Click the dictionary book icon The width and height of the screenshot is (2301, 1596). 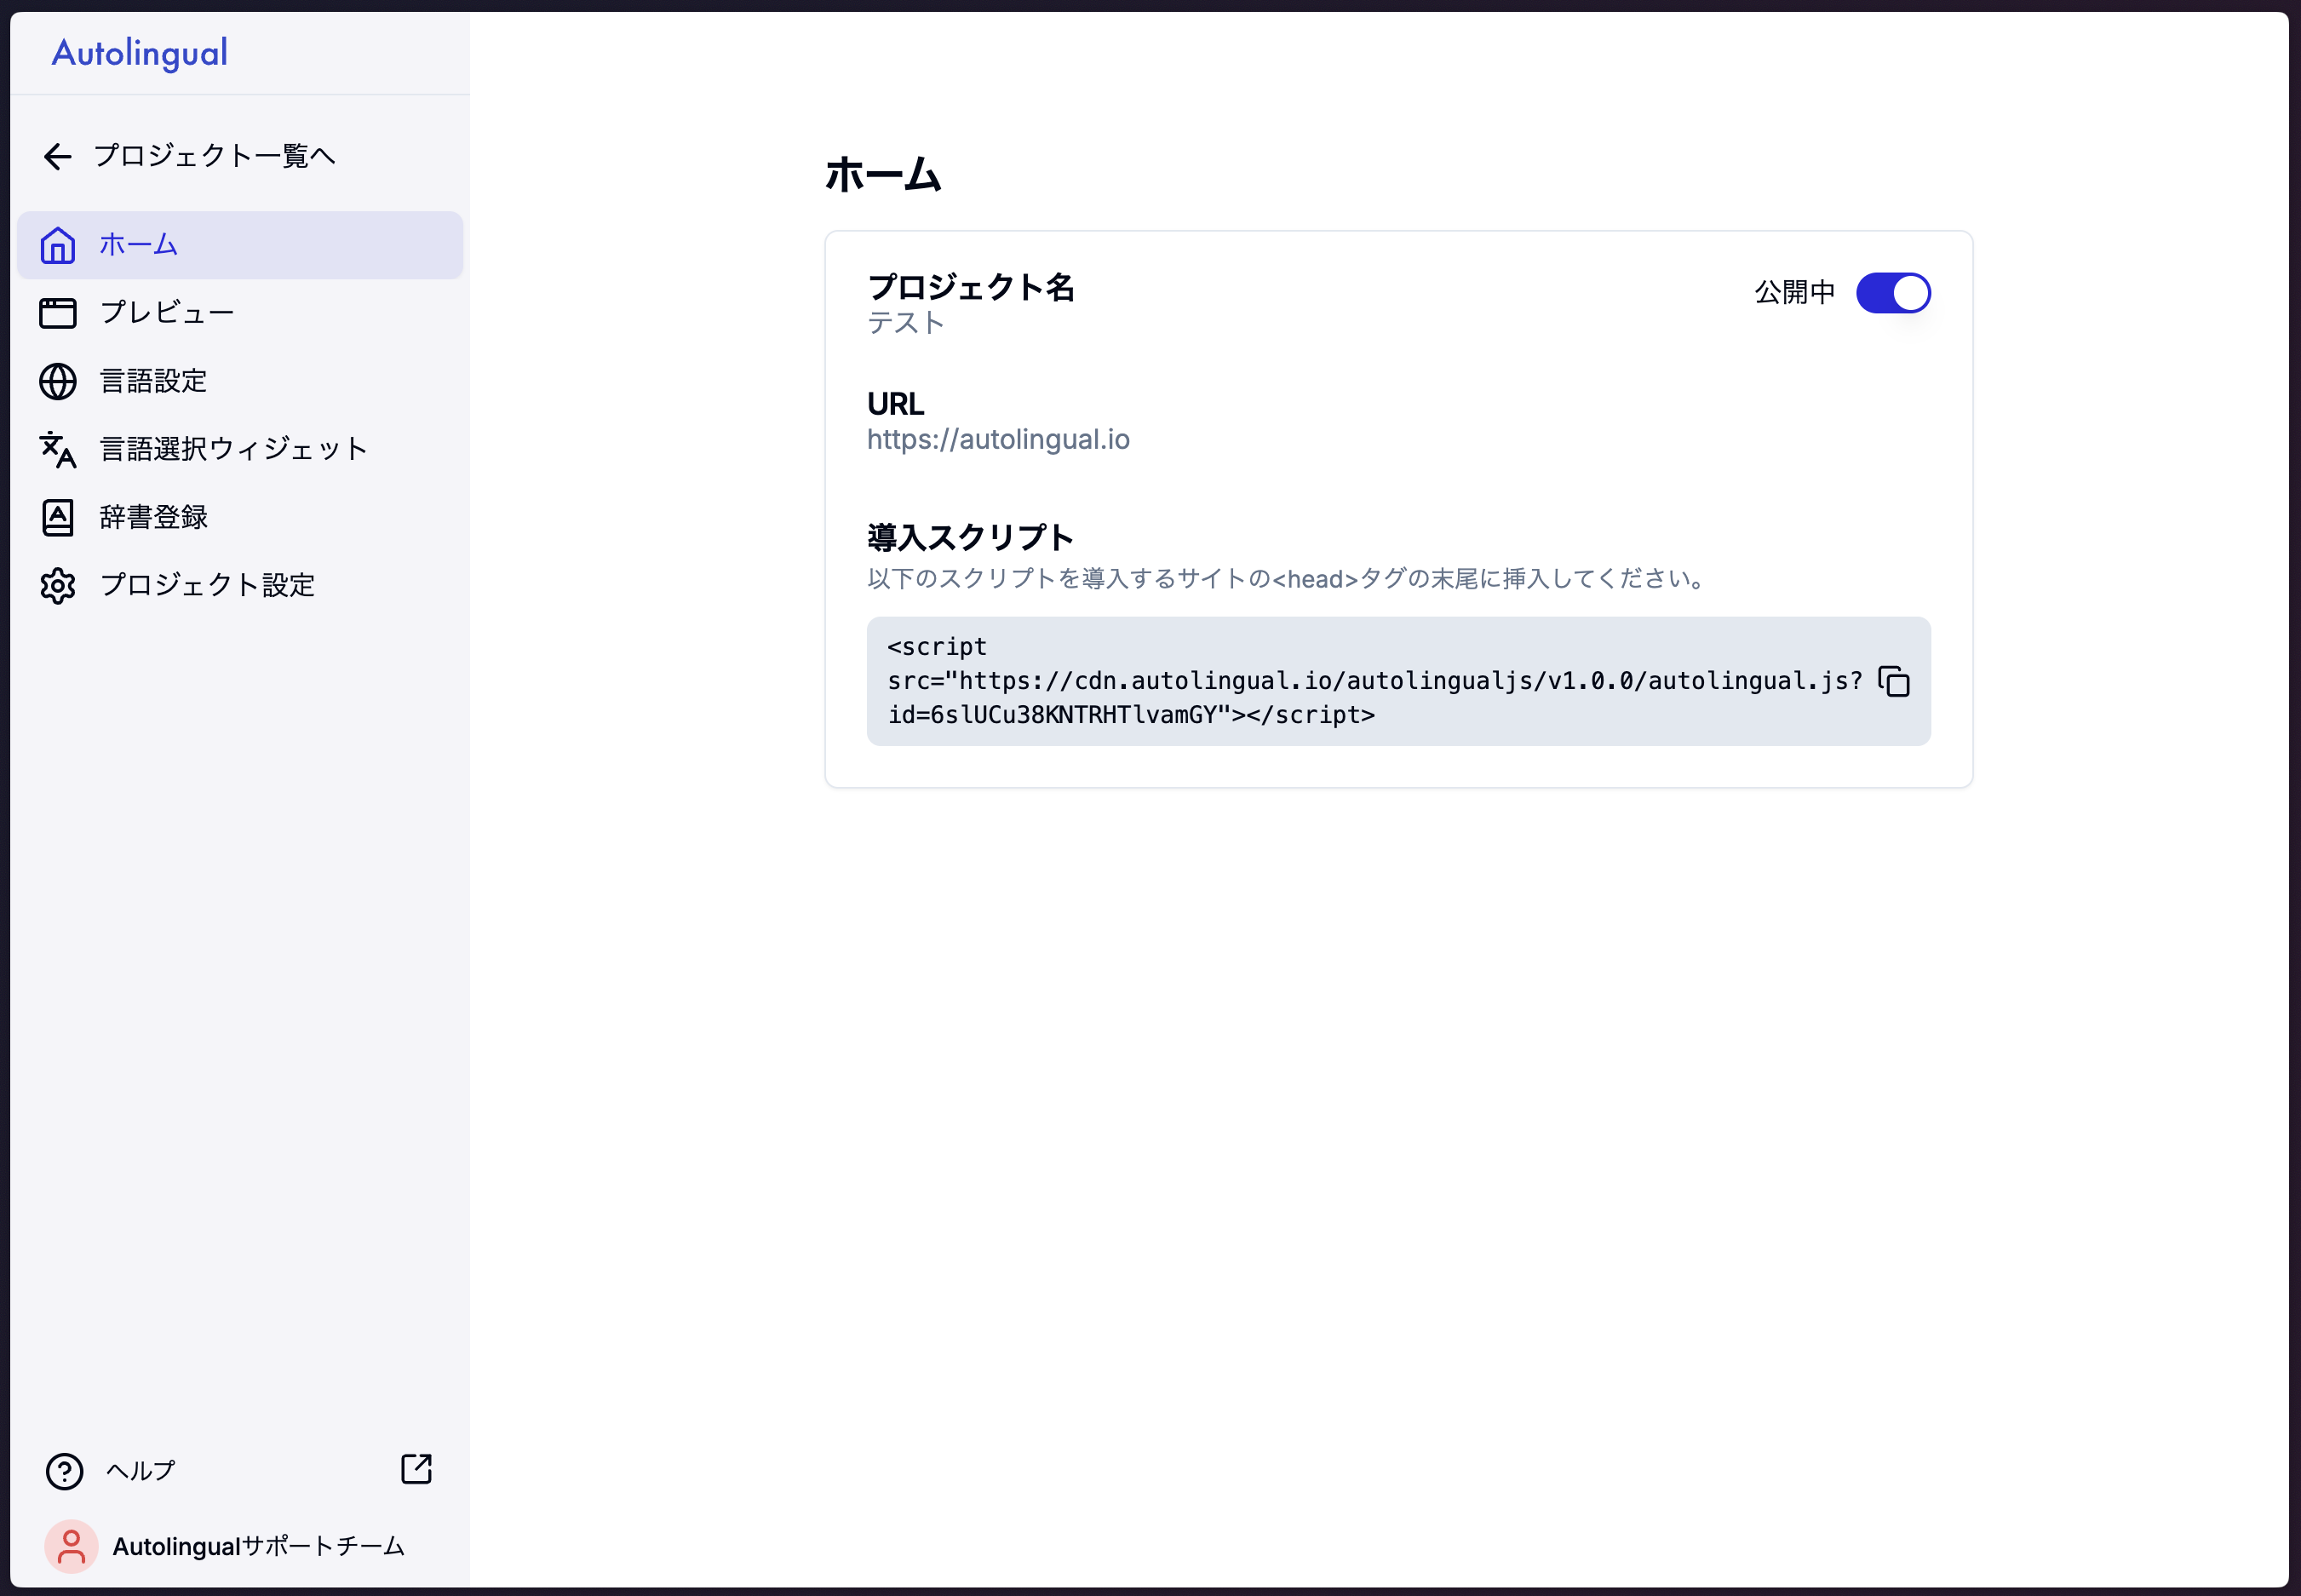tap(58, 517)
